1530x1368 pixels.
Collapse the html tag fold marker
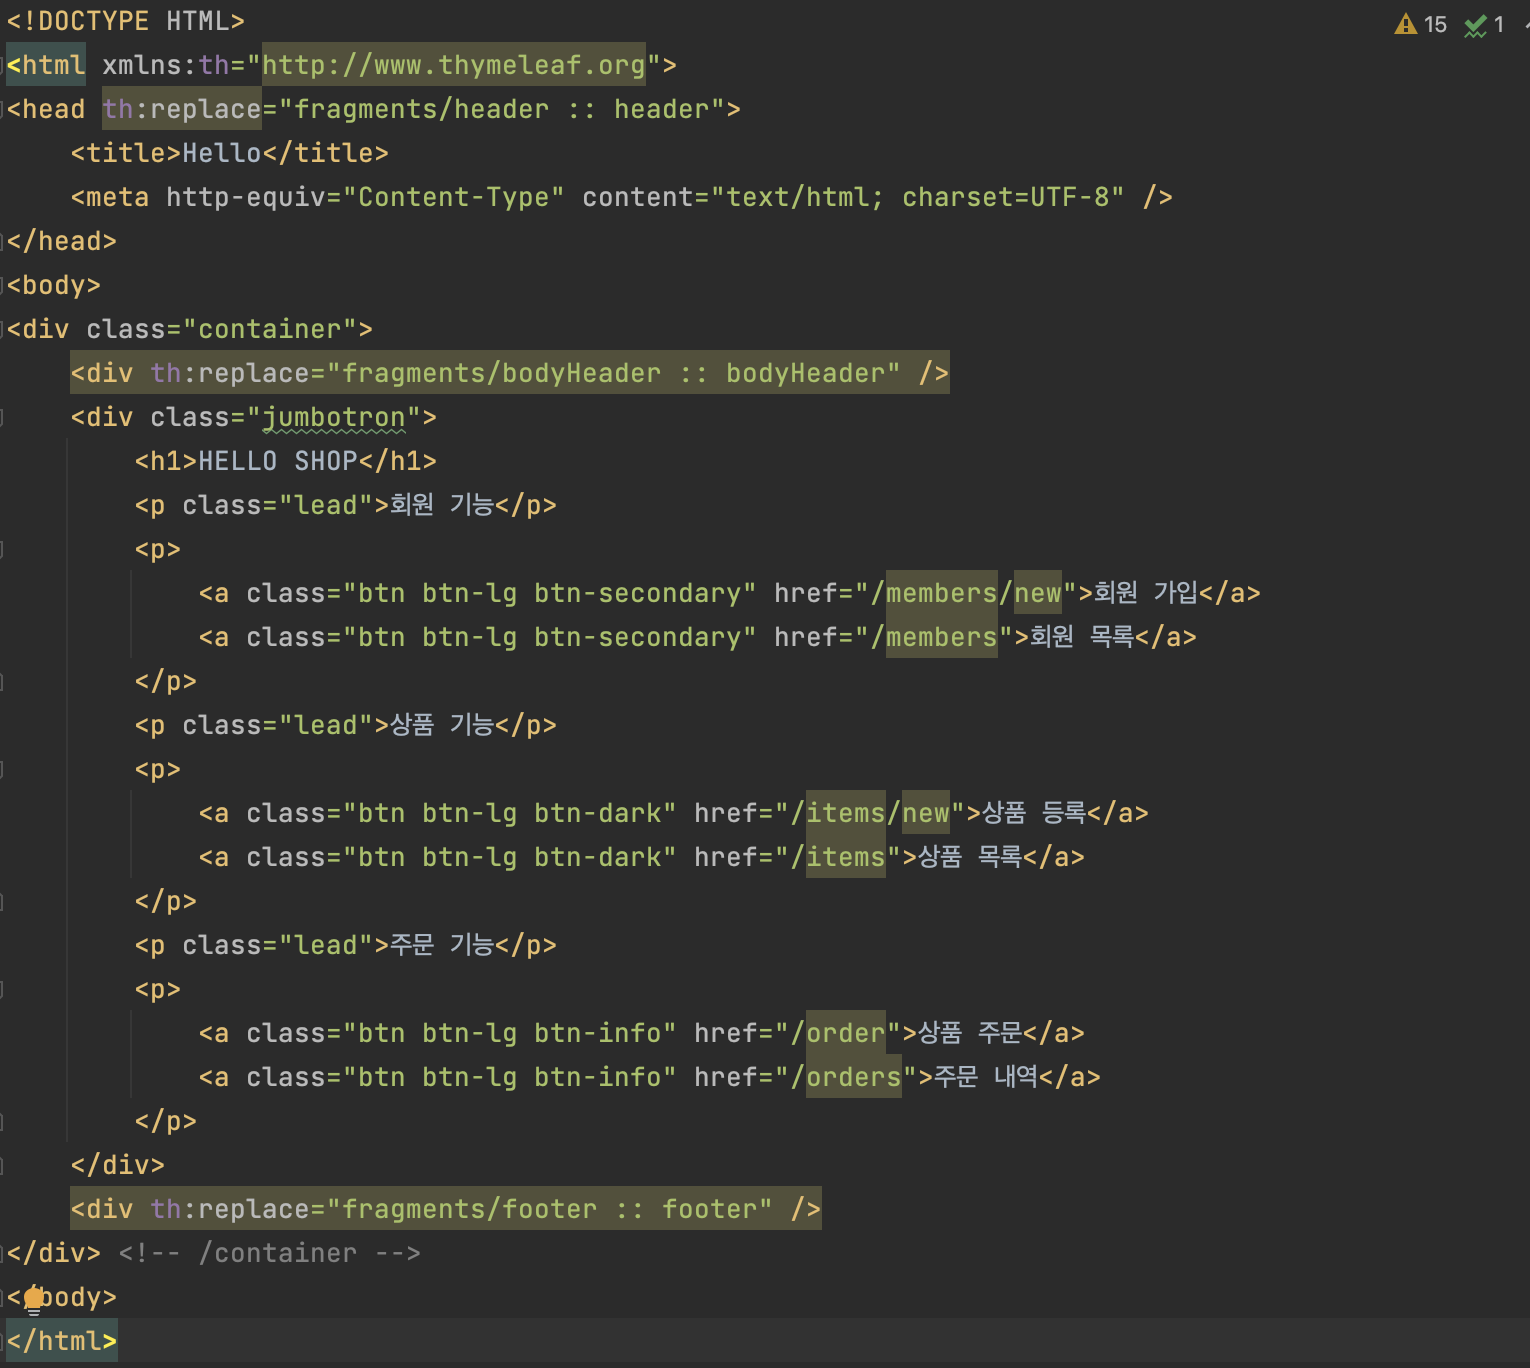[3, 65]
